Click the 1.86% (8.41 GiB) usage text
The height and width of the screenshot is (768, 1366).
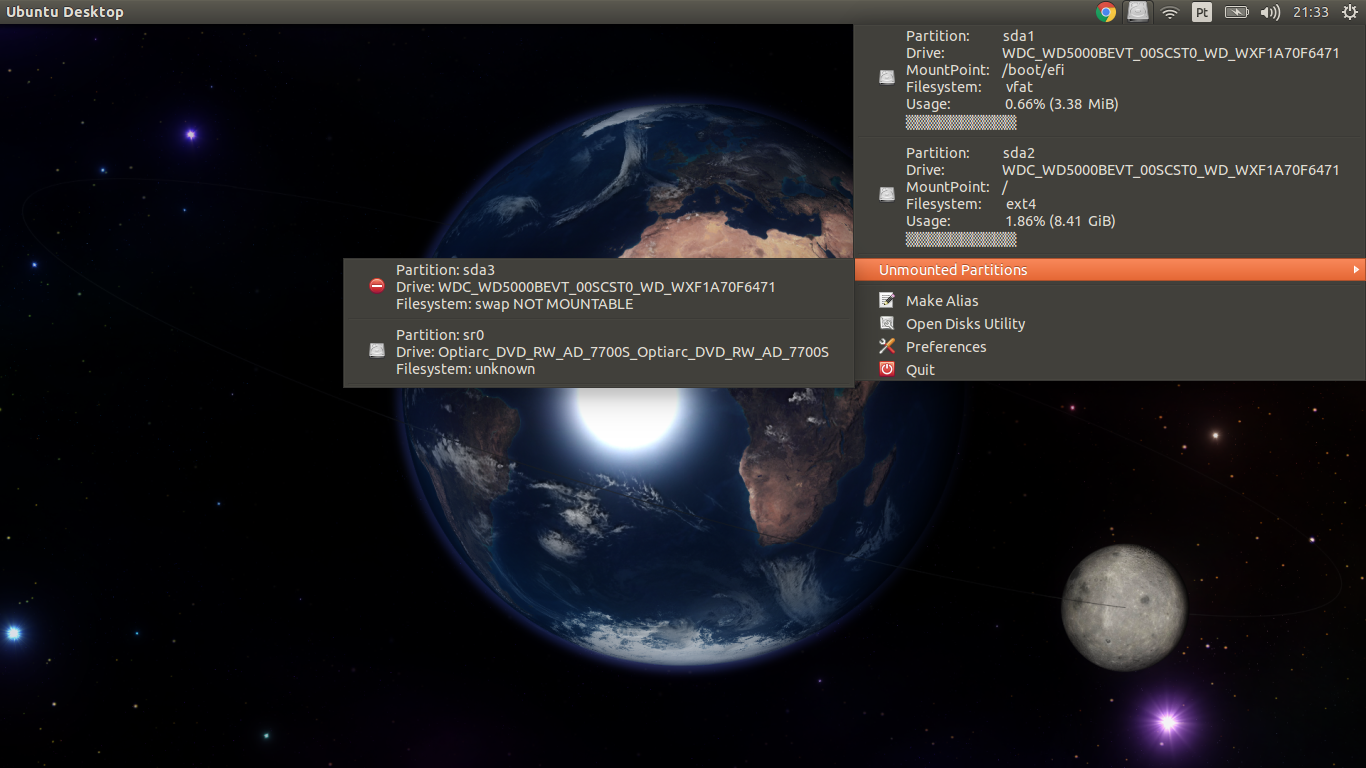point(1060,221)
